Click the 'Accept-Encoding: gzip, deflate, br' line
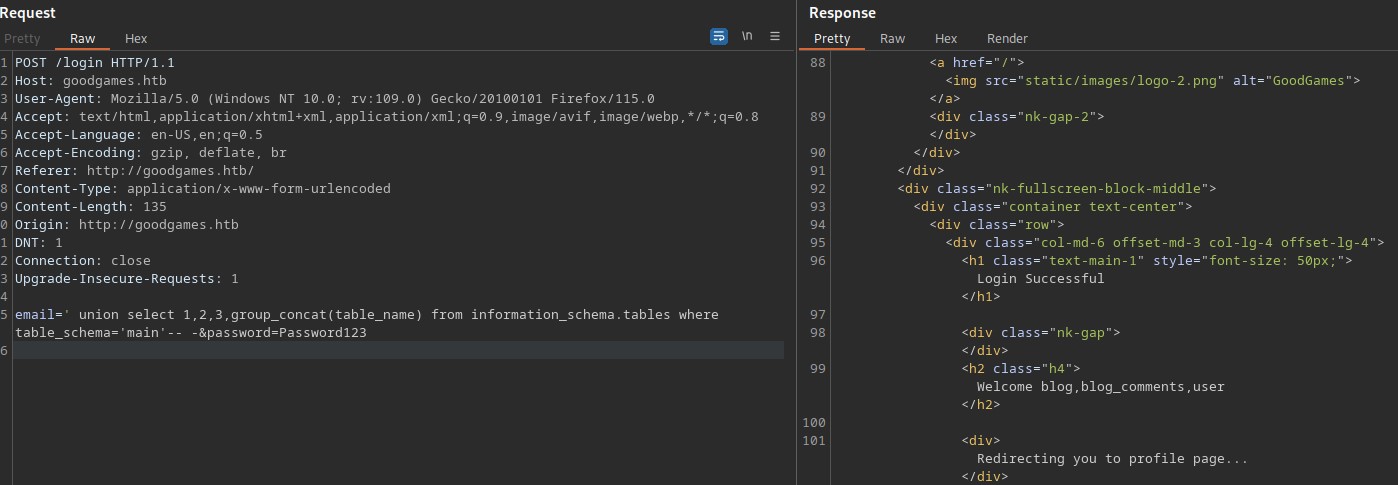Screen dimensions: 1398x485 [x=151, y=152]
